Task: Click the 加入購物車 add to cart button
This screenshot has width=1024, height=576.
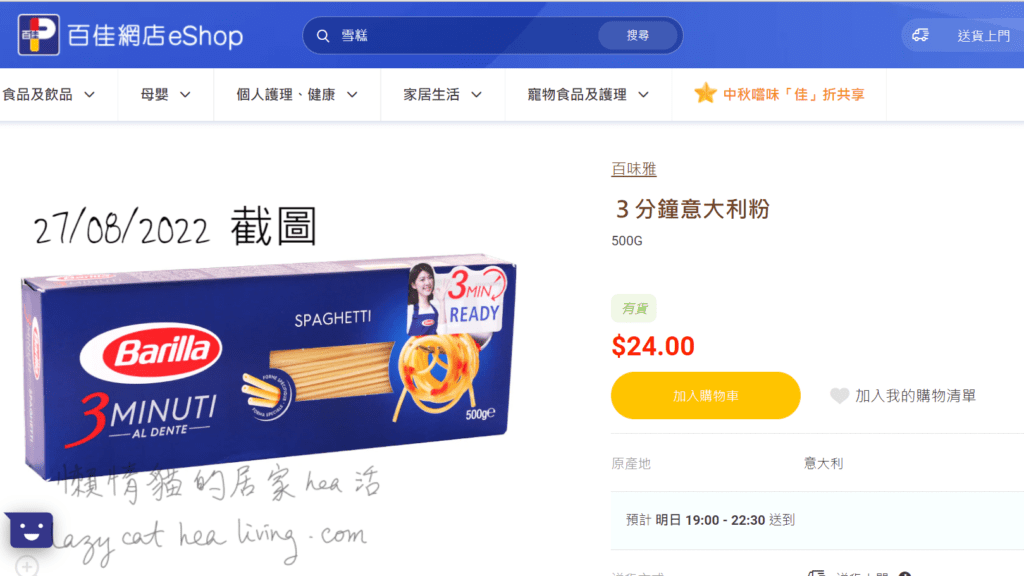Action: 705,396
